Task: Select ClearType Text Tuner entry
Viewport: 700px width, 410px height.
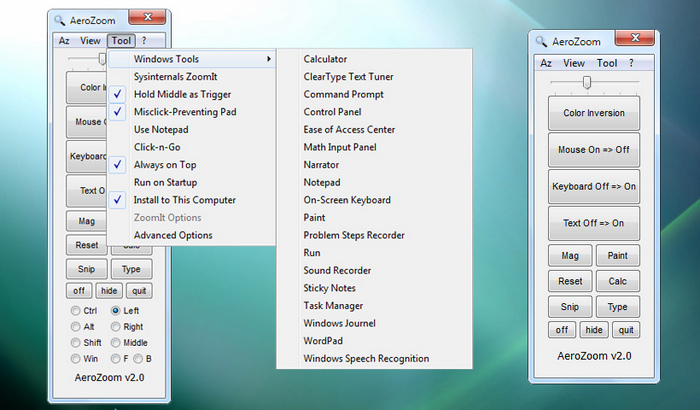Action: click(x=348, y=77)
